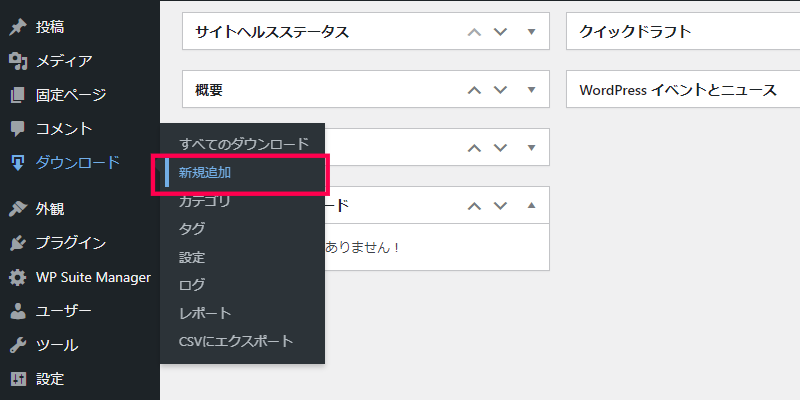Screen dimensions: 800x400
Task: Open レポート in the download submenu
Action: click(x=205, y=313)
